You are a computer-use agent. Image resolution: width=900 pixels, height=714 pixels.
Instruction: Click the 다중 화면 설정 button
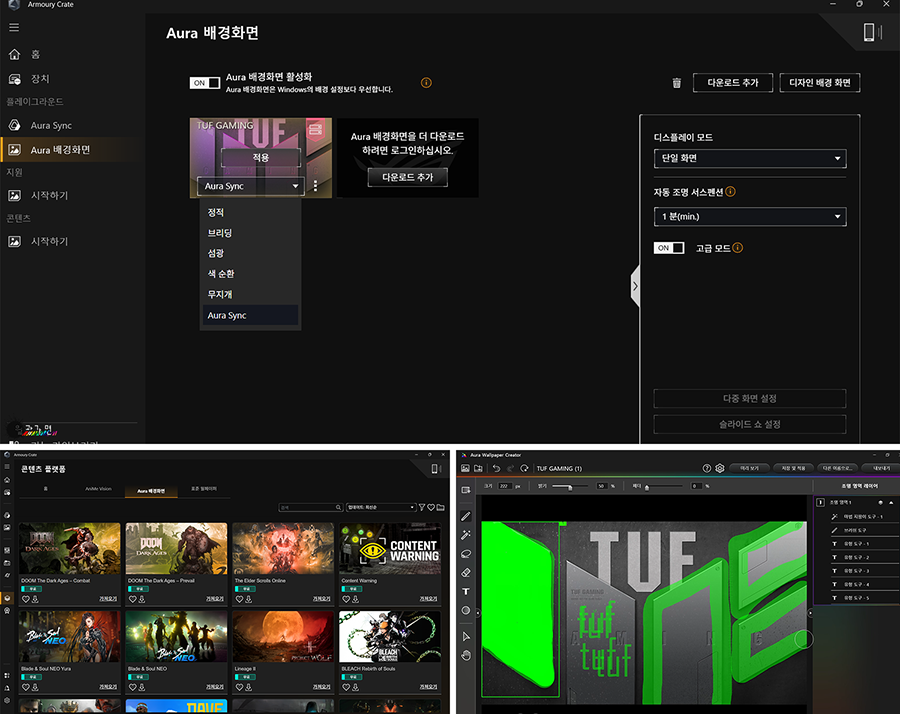click(750, 398)
